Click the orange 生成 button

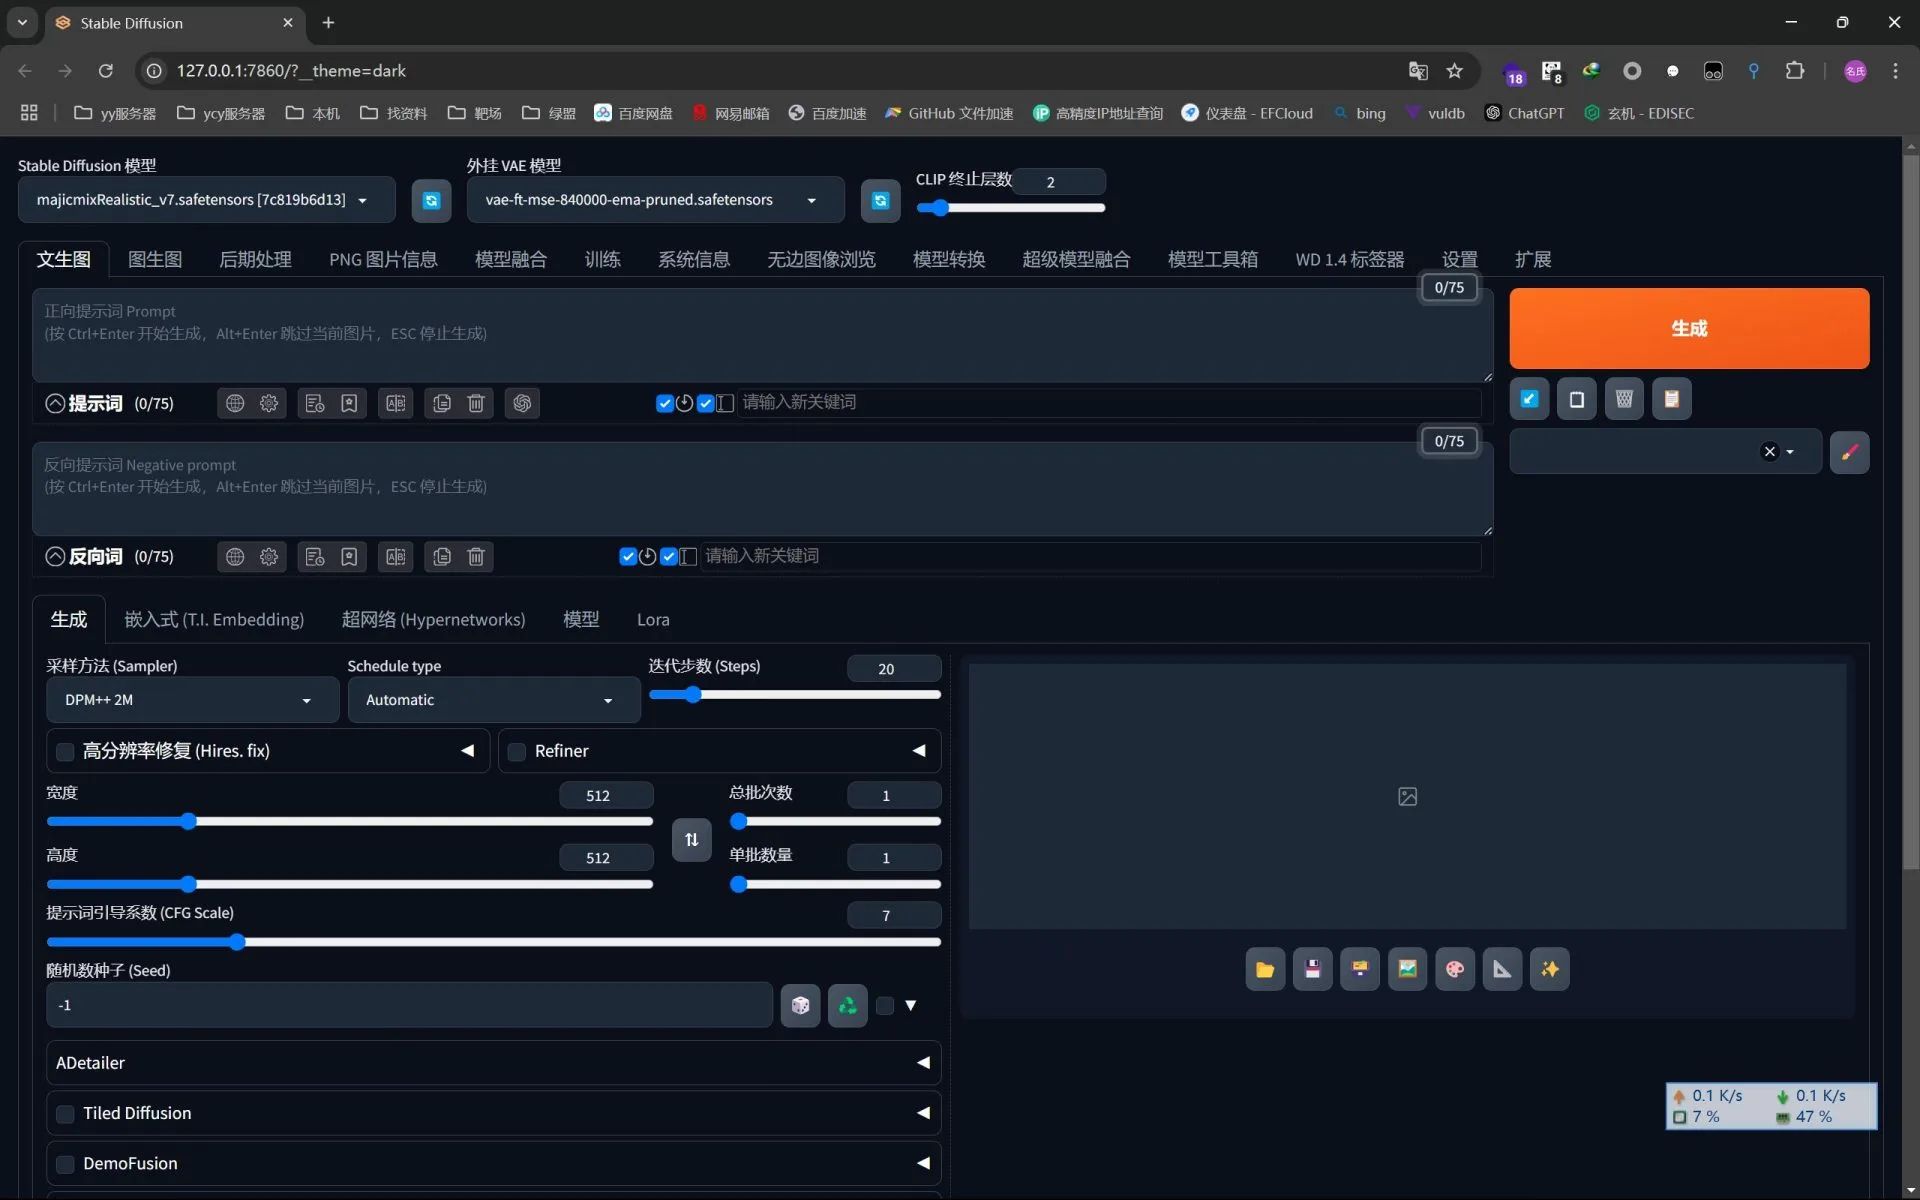click(1689, 329)
